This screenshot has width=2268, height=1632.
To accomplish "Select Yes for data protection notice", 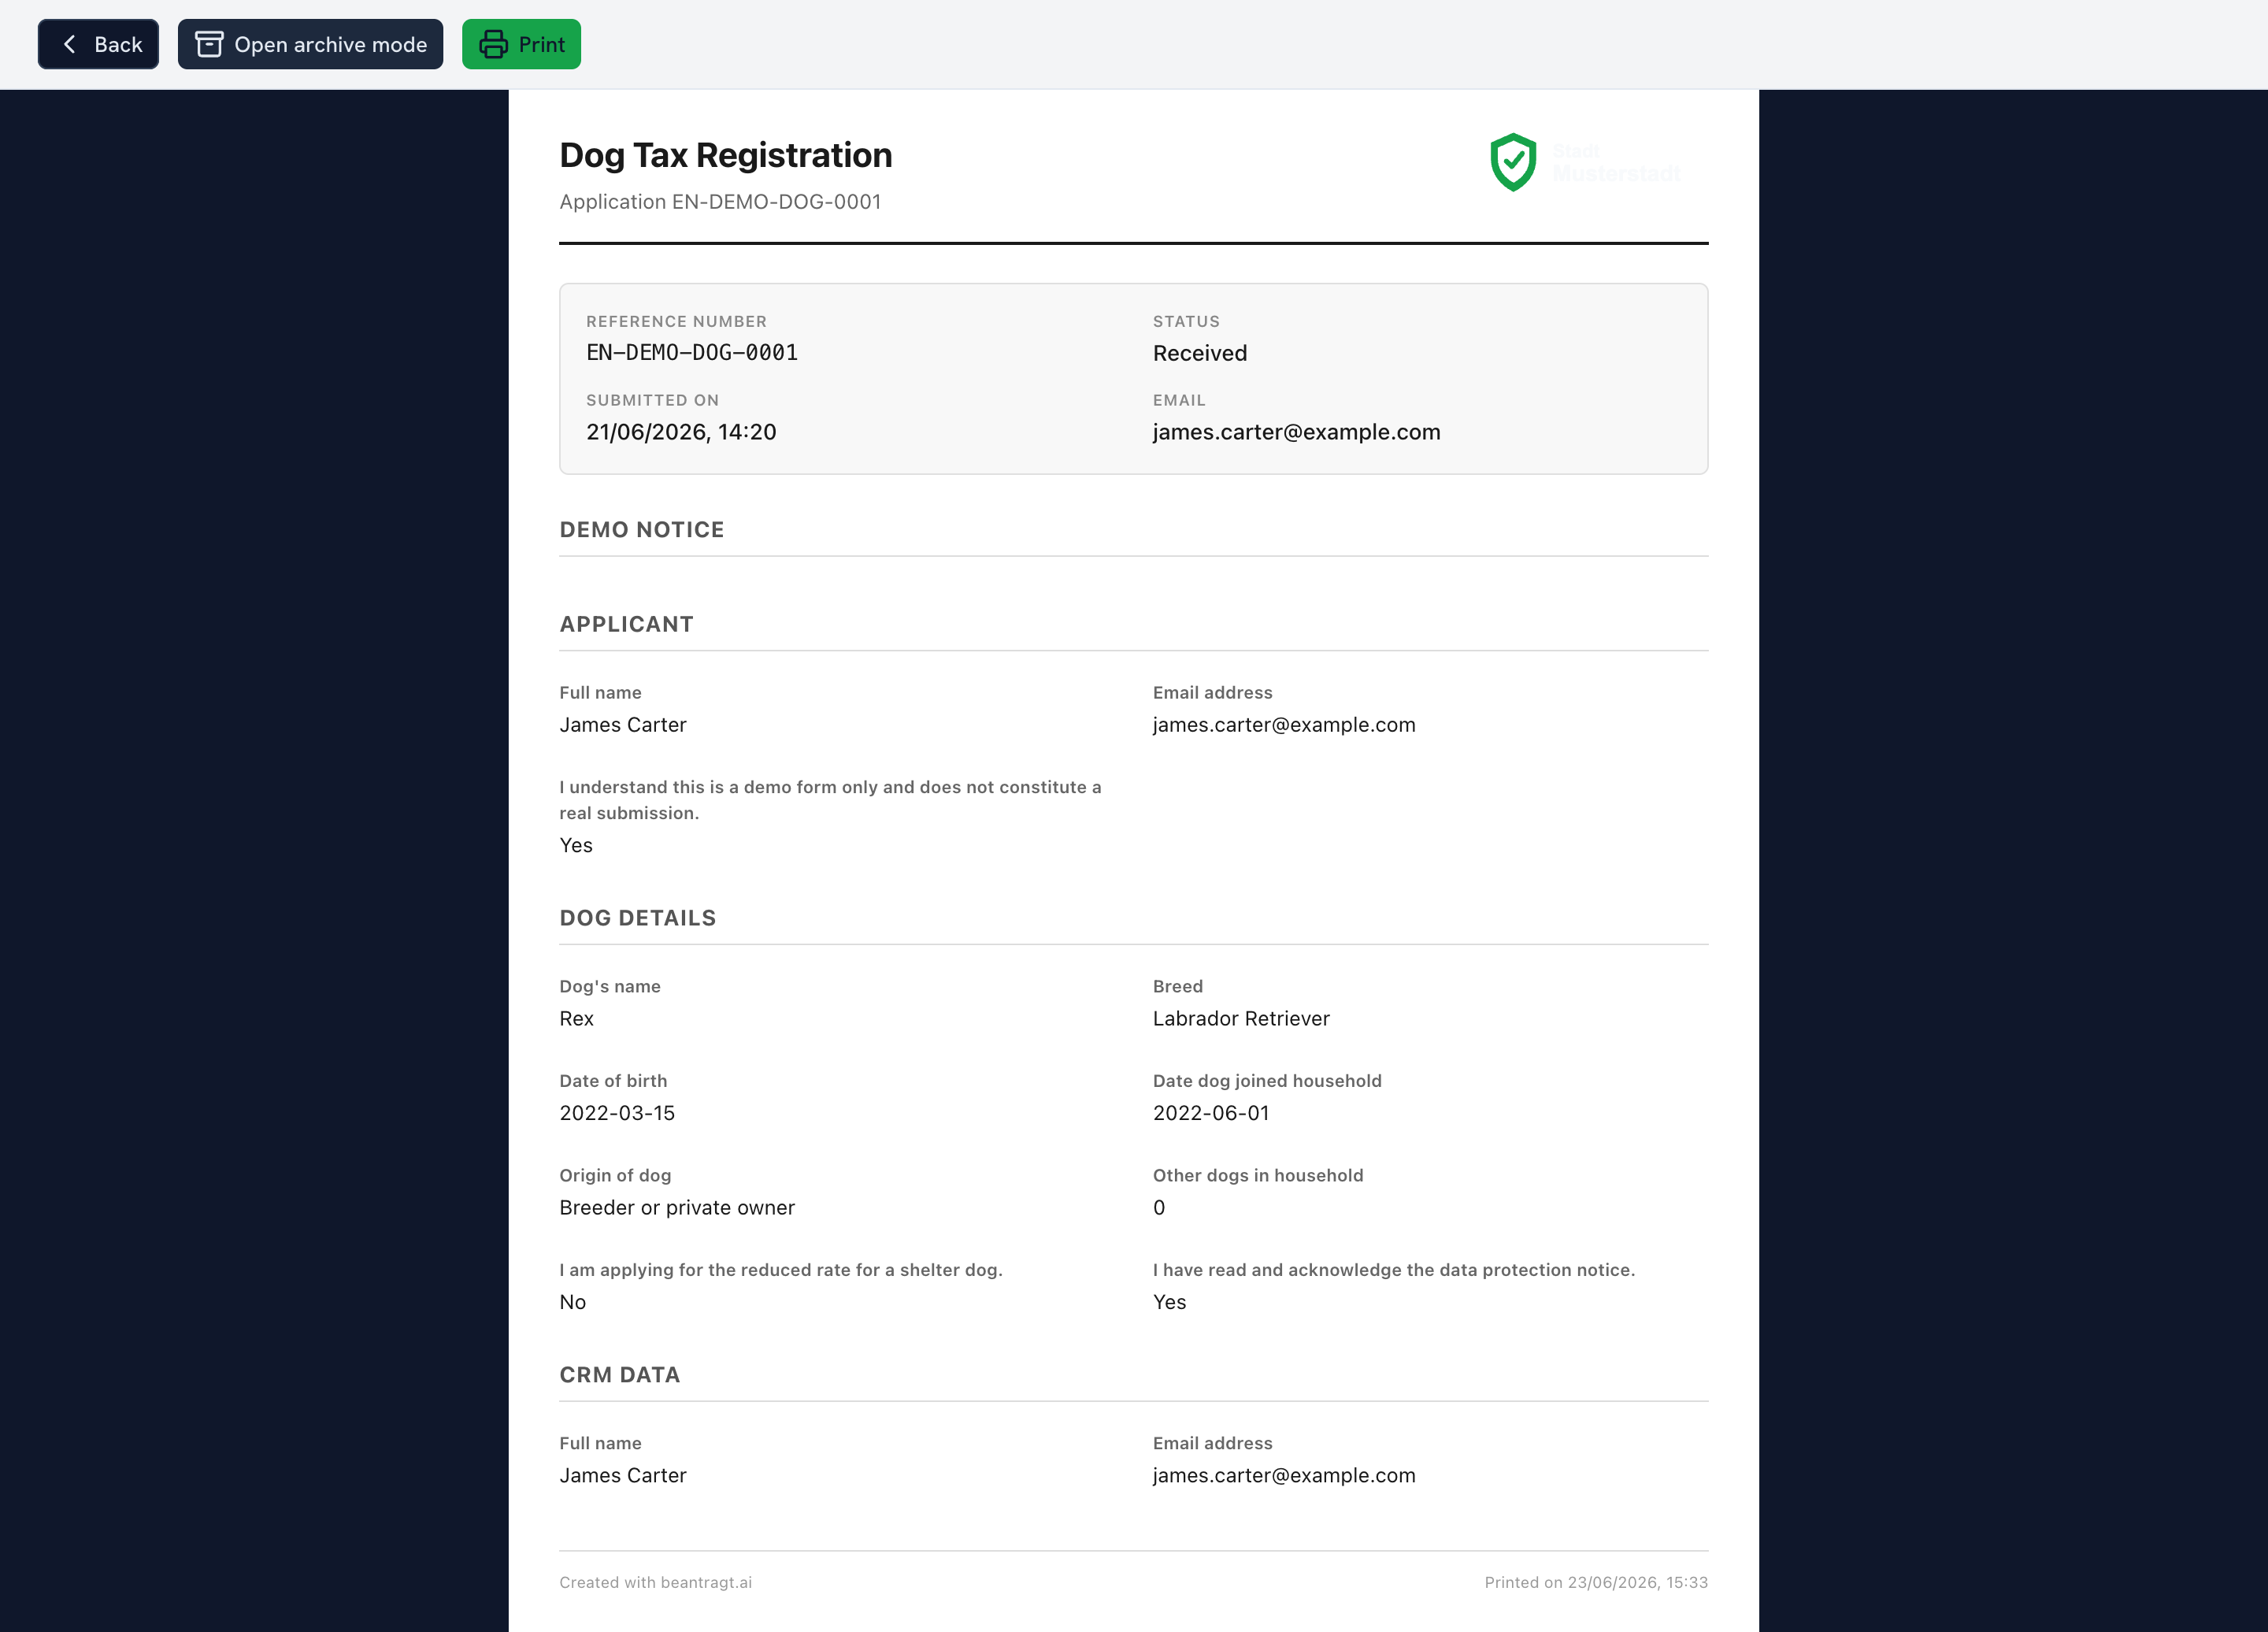I will point(1169,1302).
